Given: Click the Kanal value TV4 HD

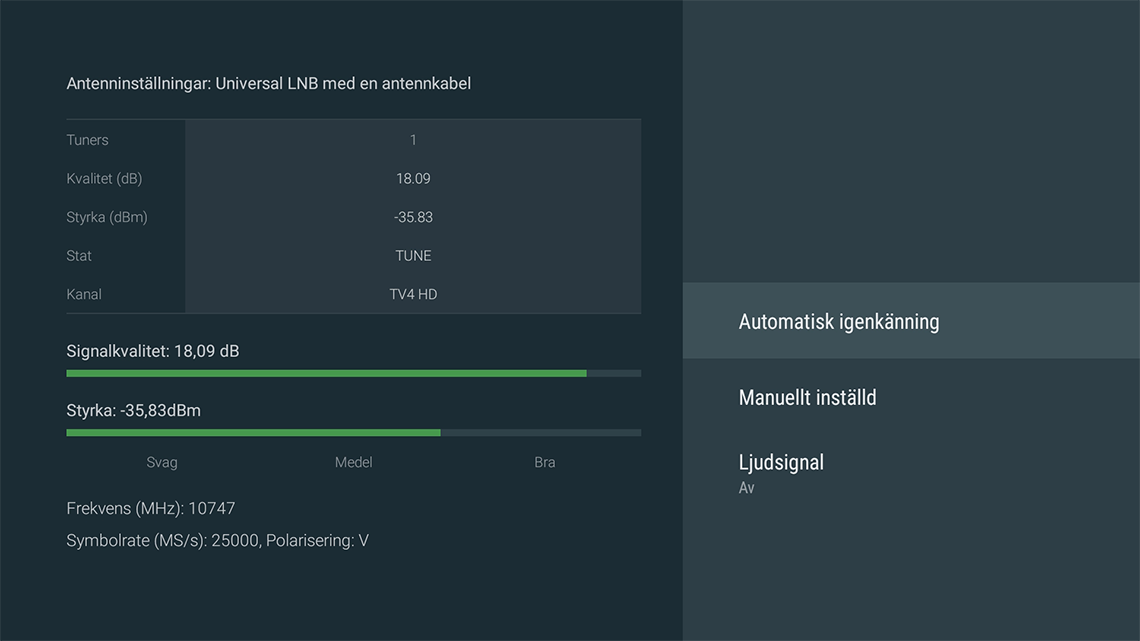Looking at the screenshot, I should [x=413, y=294].
